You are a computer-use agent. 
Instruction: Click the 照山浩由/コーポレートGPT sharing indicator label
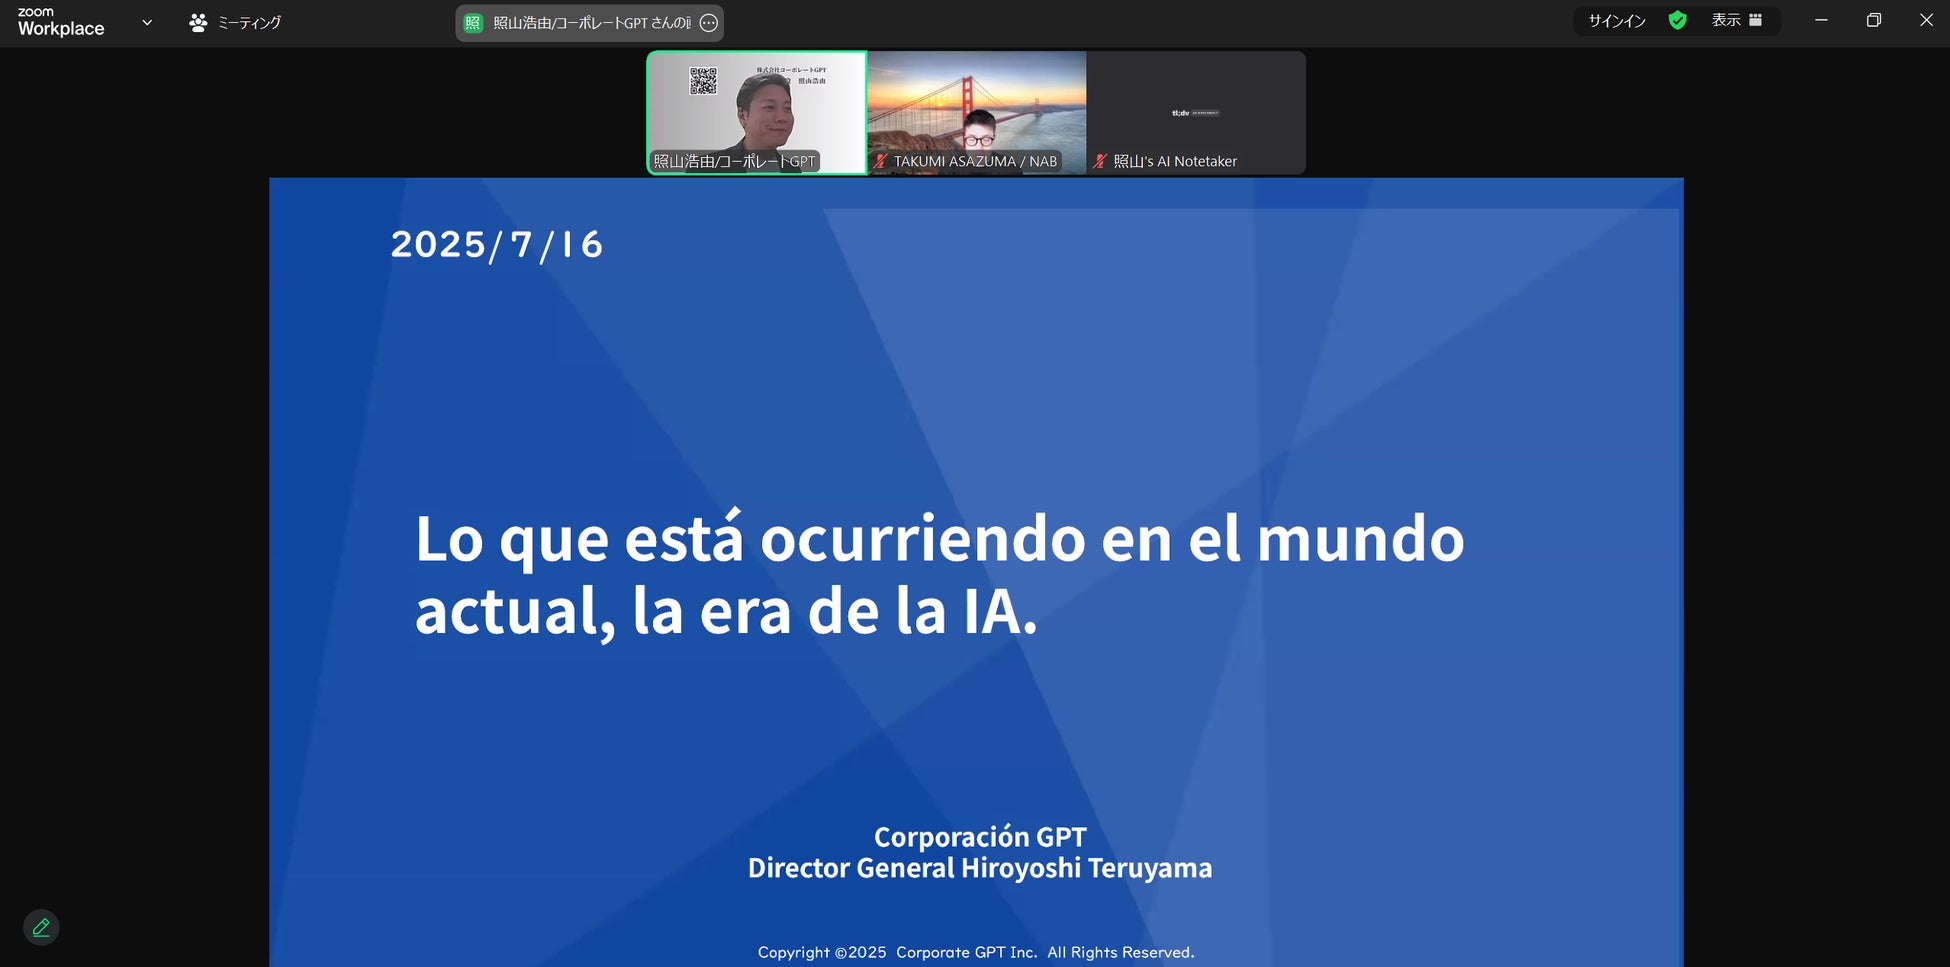[591, 23]
